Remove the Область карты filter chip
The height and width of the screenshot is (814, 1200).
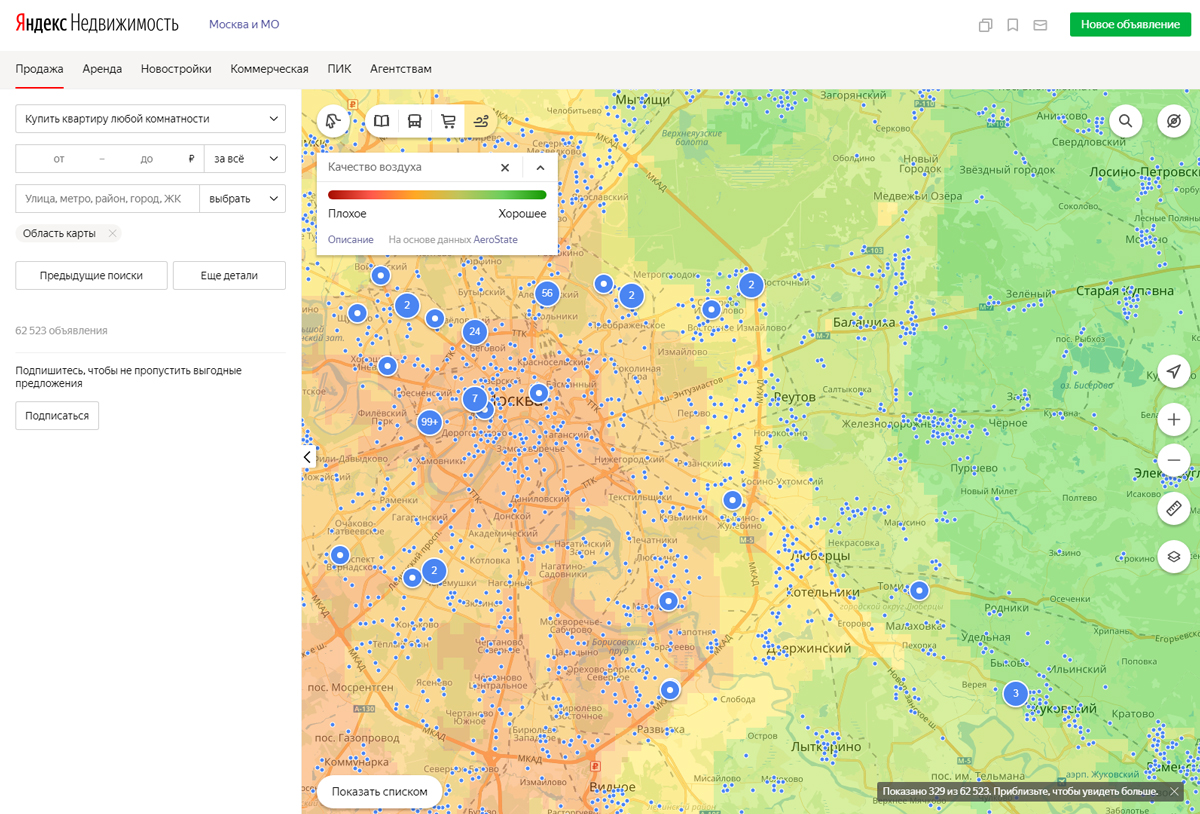113,234
